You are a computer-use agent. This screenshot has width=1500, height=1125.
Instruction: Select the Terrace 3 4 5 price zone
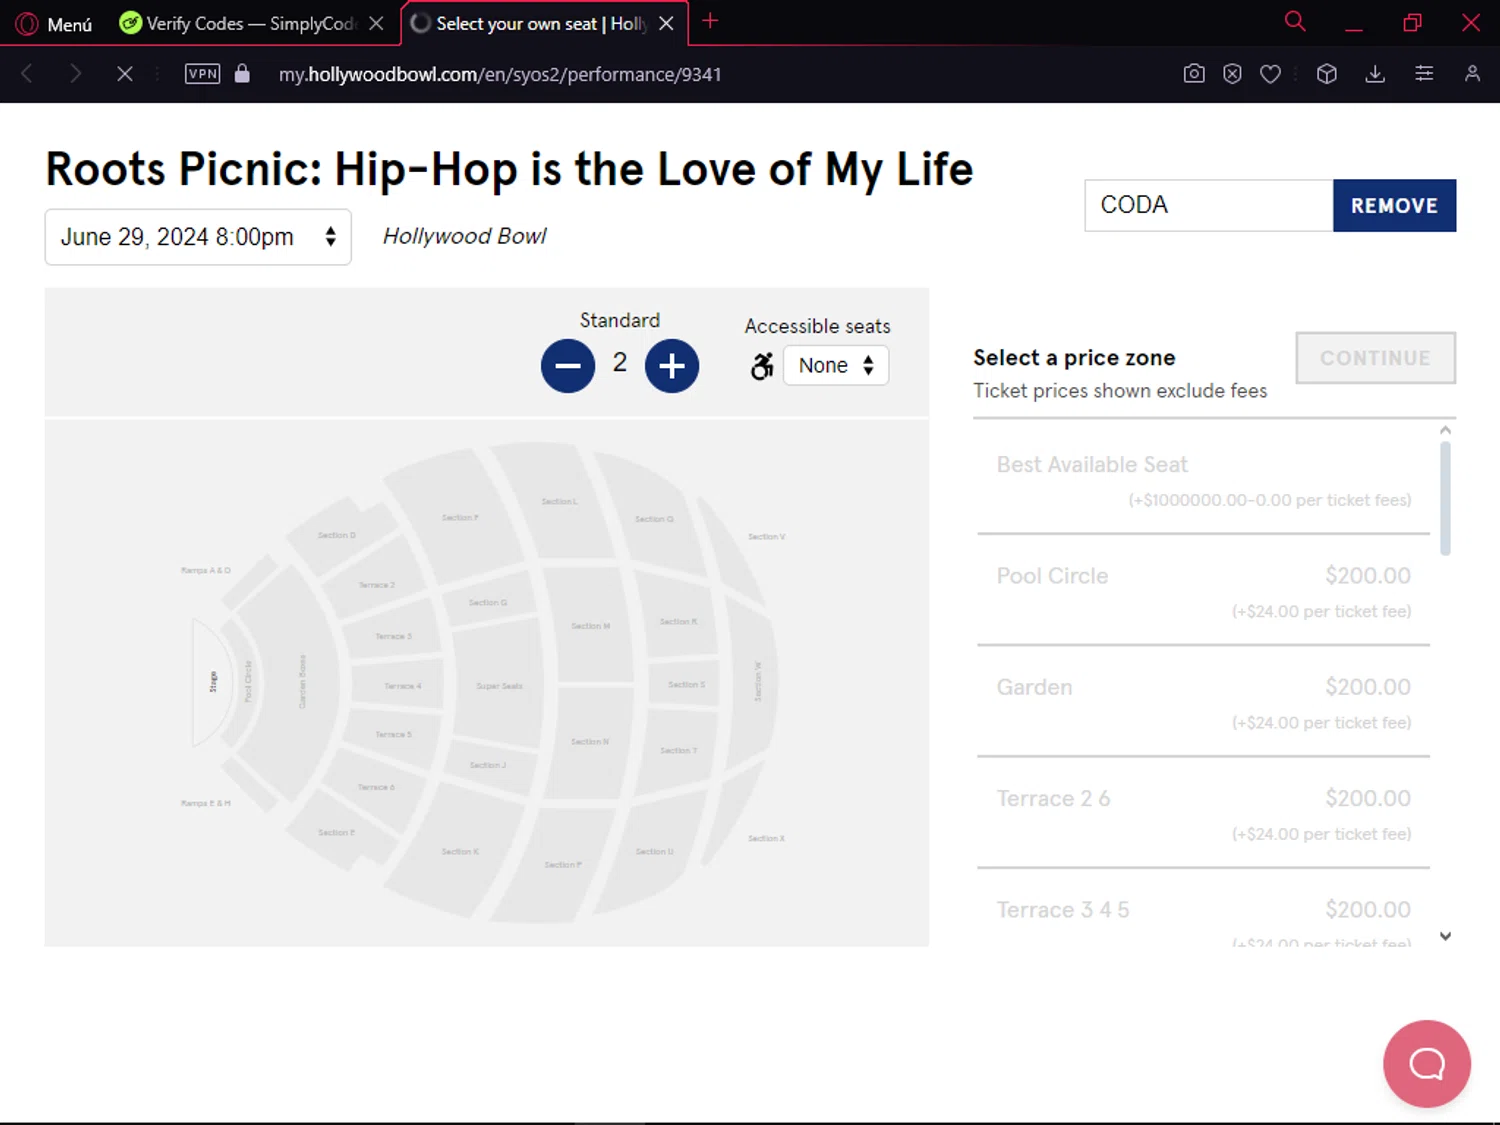point(1203,908)
